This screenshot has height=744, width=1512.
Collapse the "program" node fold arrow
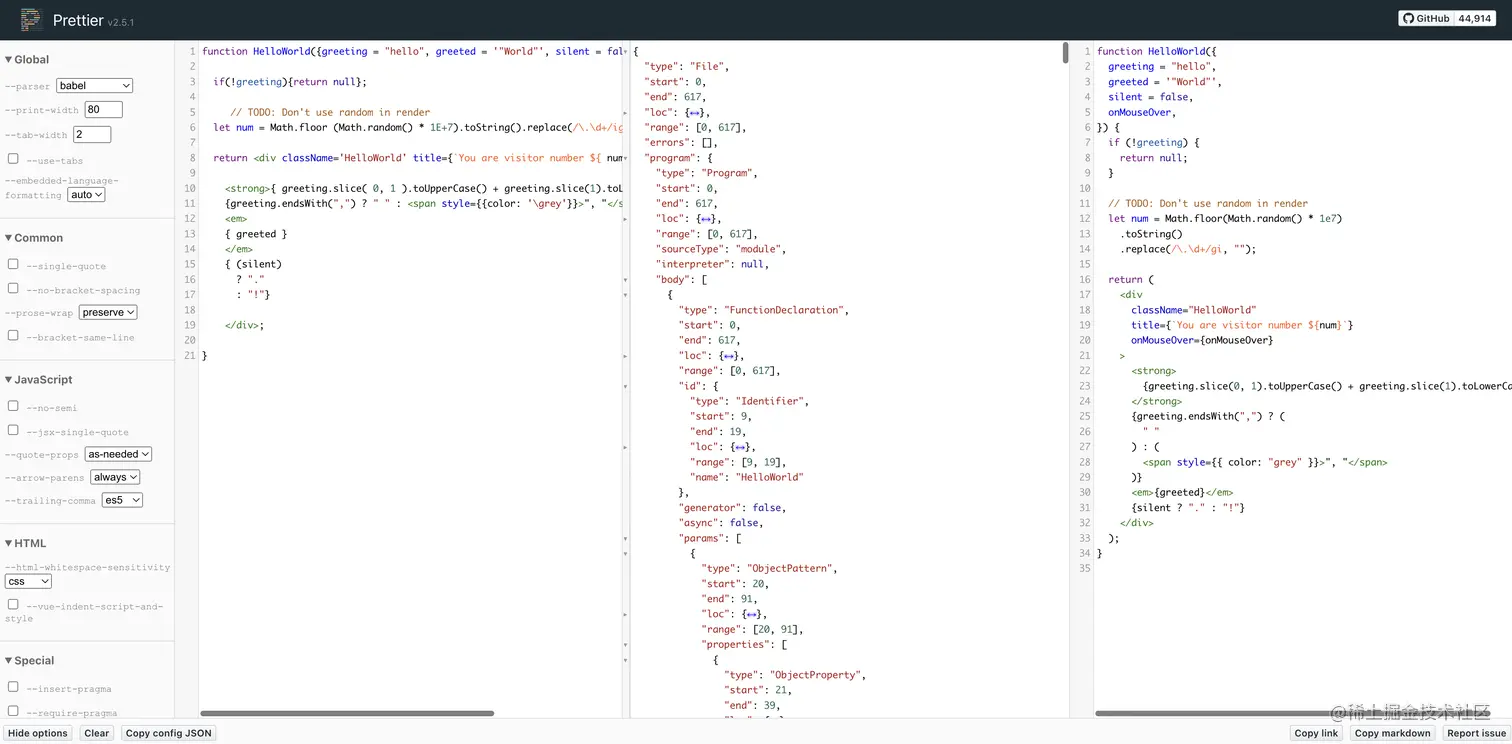pos(626,158)
